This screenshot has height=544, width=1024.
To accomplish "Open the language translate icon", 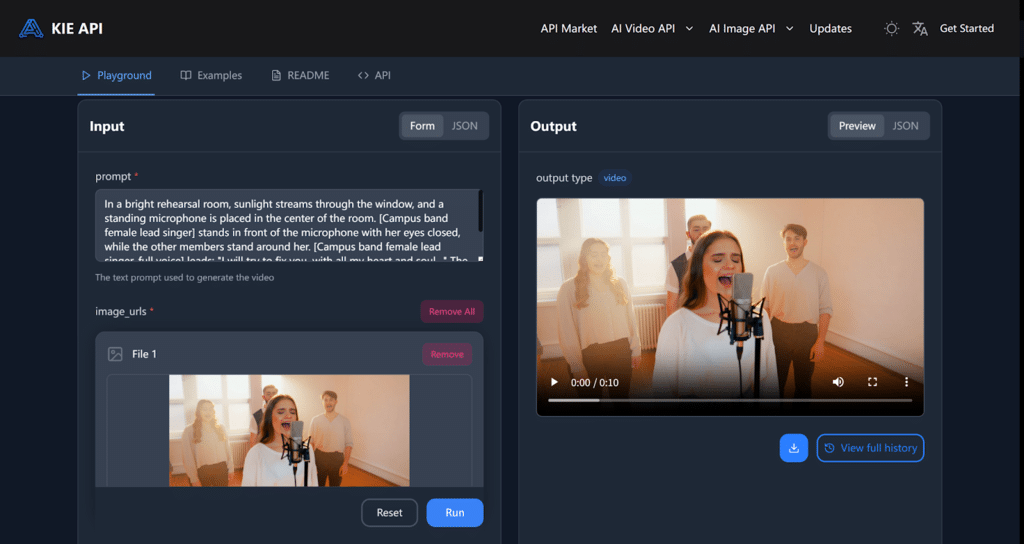I will [920, 29].
